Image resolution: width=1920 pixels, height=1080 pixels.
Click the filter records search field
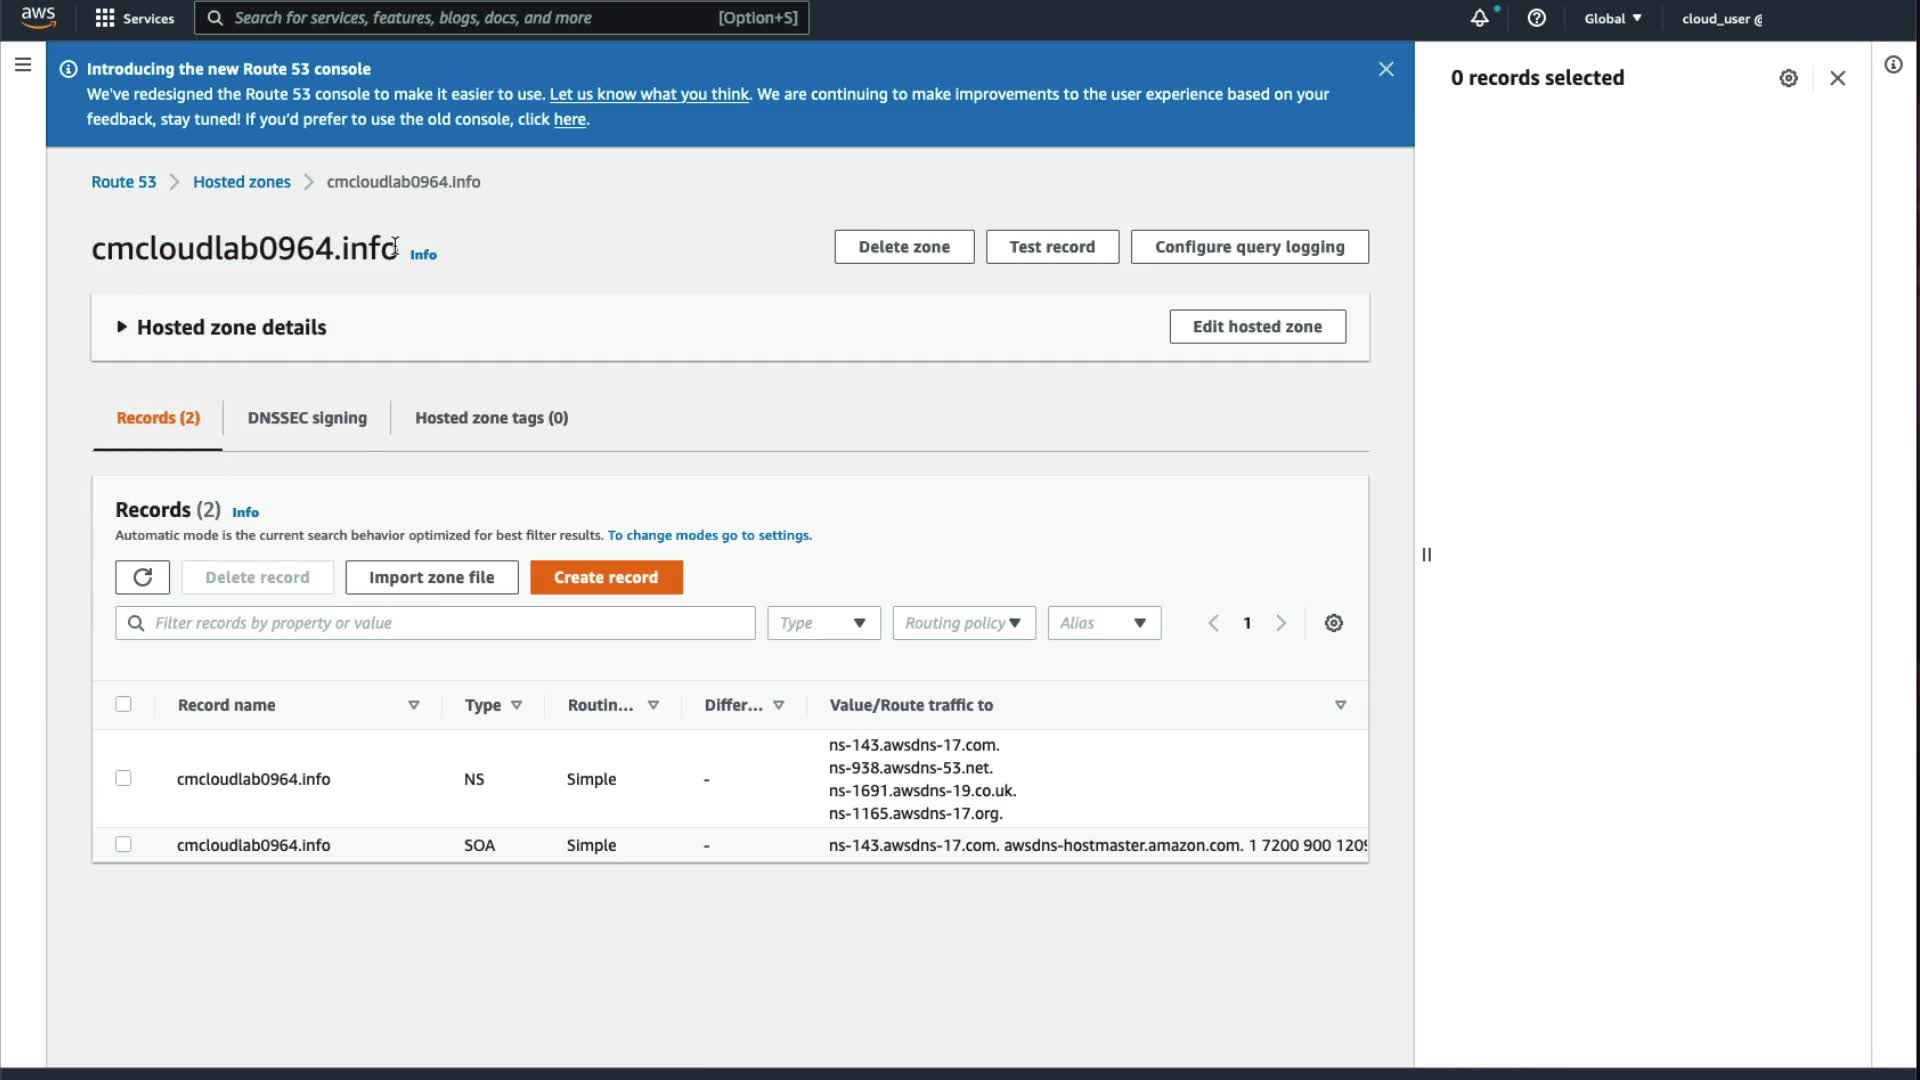(x=450, y=623)
